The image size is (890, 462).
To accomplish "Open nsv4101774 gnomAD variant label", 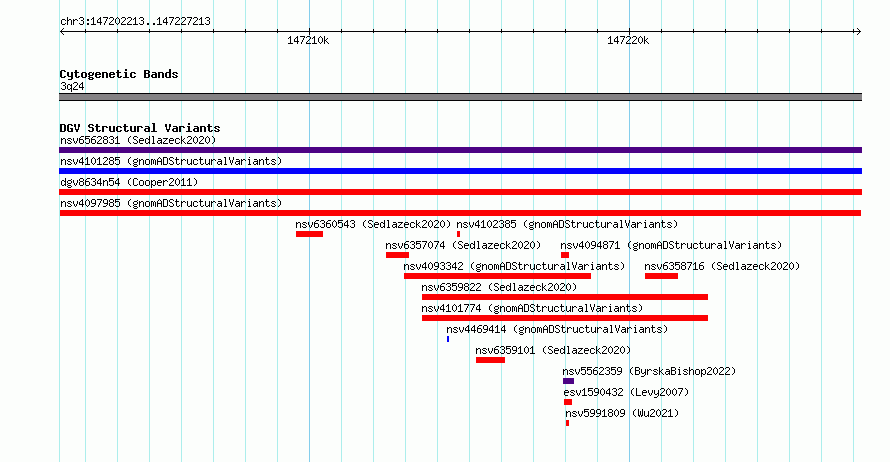I will point(532,308).
